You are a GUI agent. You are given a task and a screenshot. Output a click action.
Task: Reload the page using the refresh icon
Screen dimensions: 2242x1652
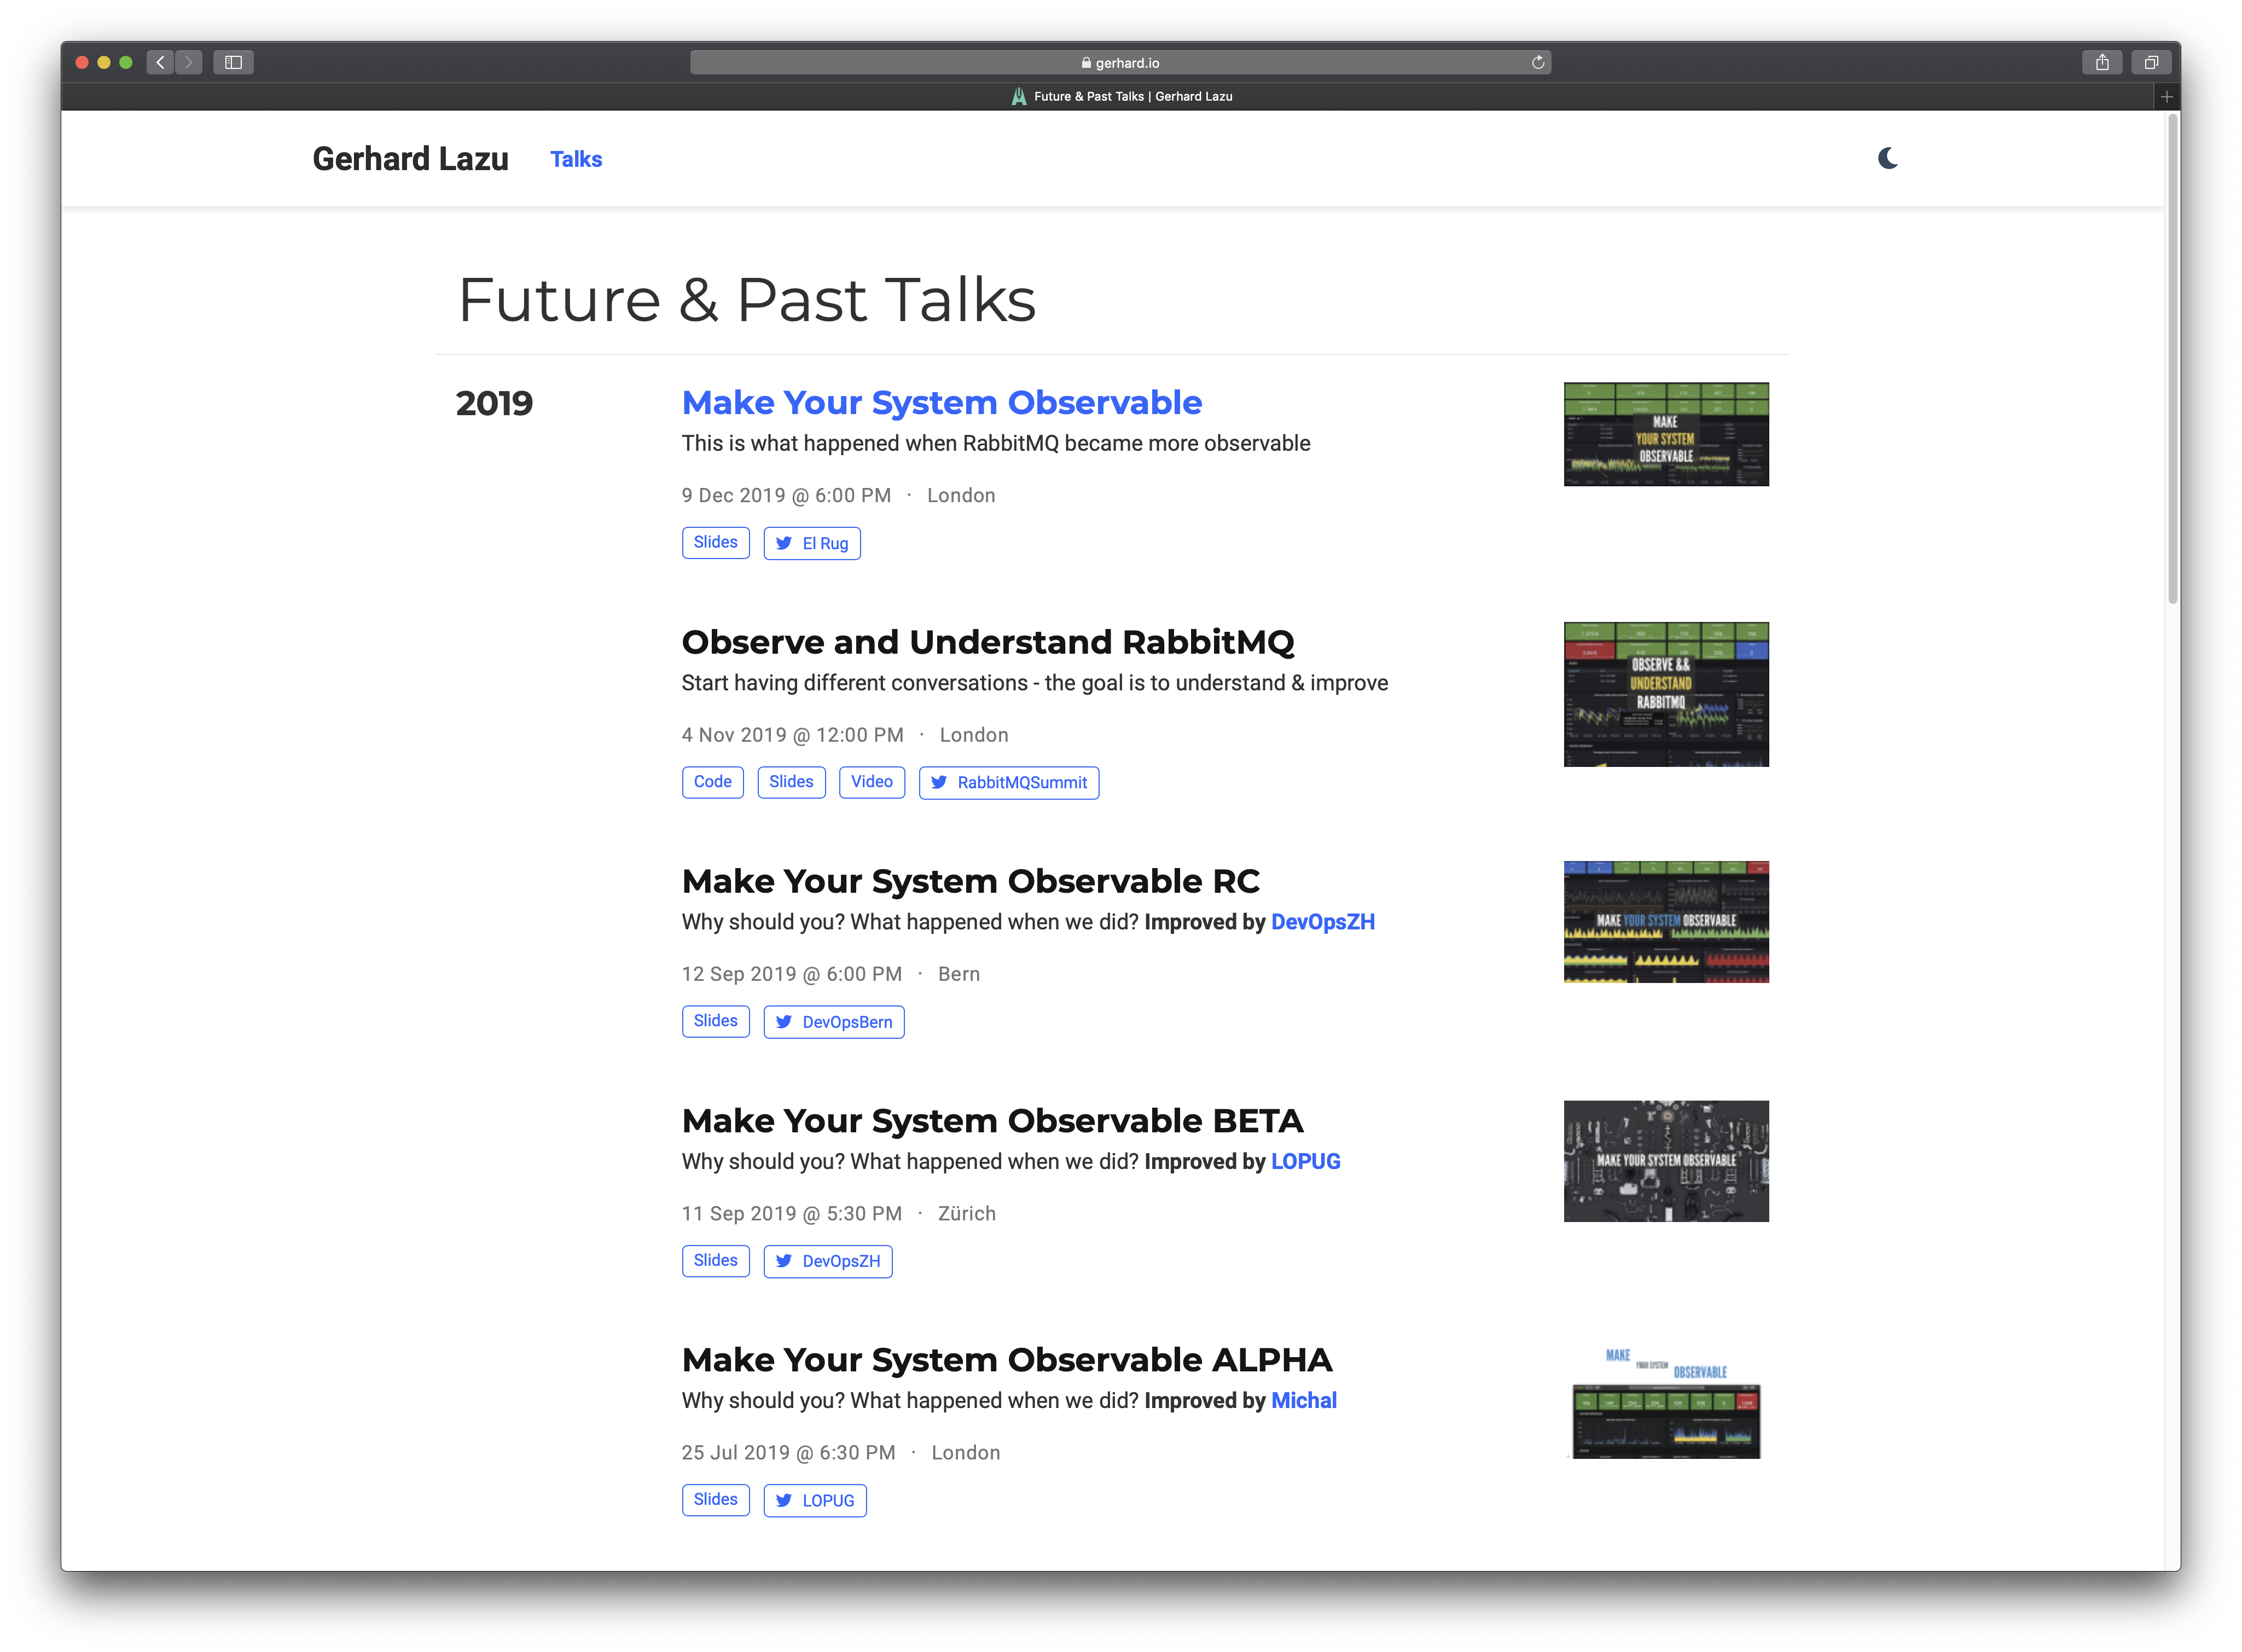(1538, 62)
